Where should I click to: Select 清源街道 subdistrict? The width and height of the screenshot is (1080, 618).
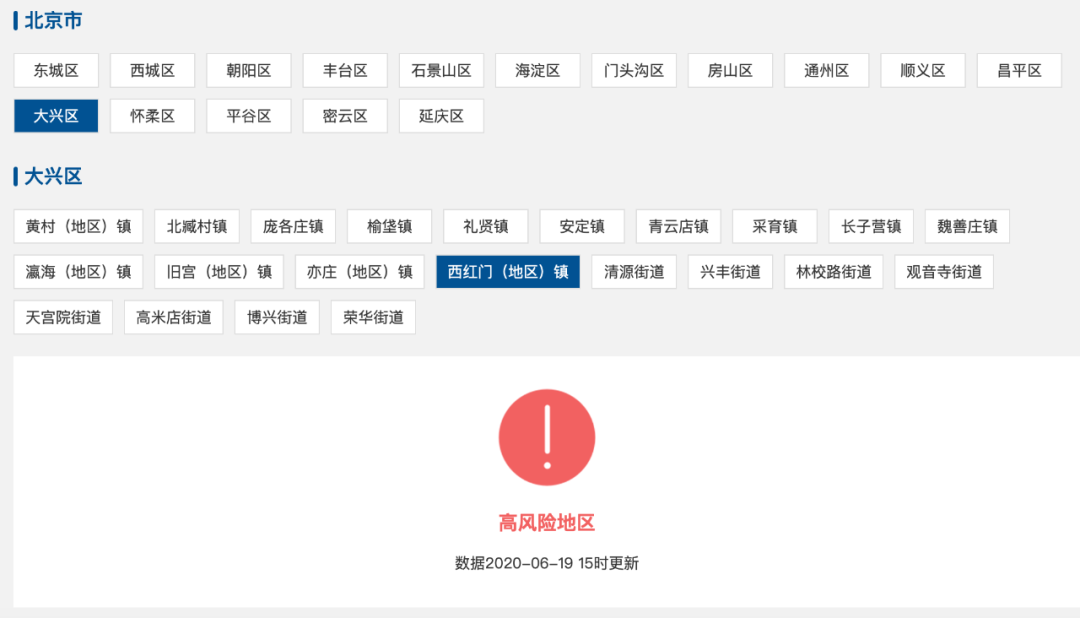pyautogui.click(x=634, y=272)
